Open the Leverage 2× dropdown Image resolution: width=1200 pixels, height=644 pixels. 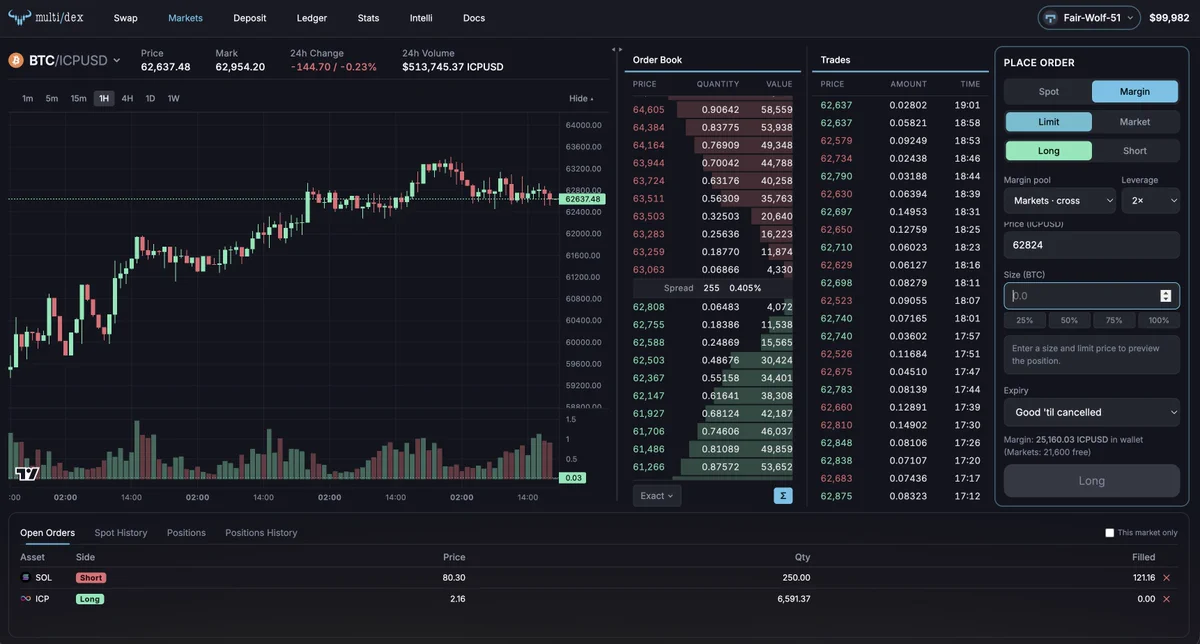(1150, 201)
